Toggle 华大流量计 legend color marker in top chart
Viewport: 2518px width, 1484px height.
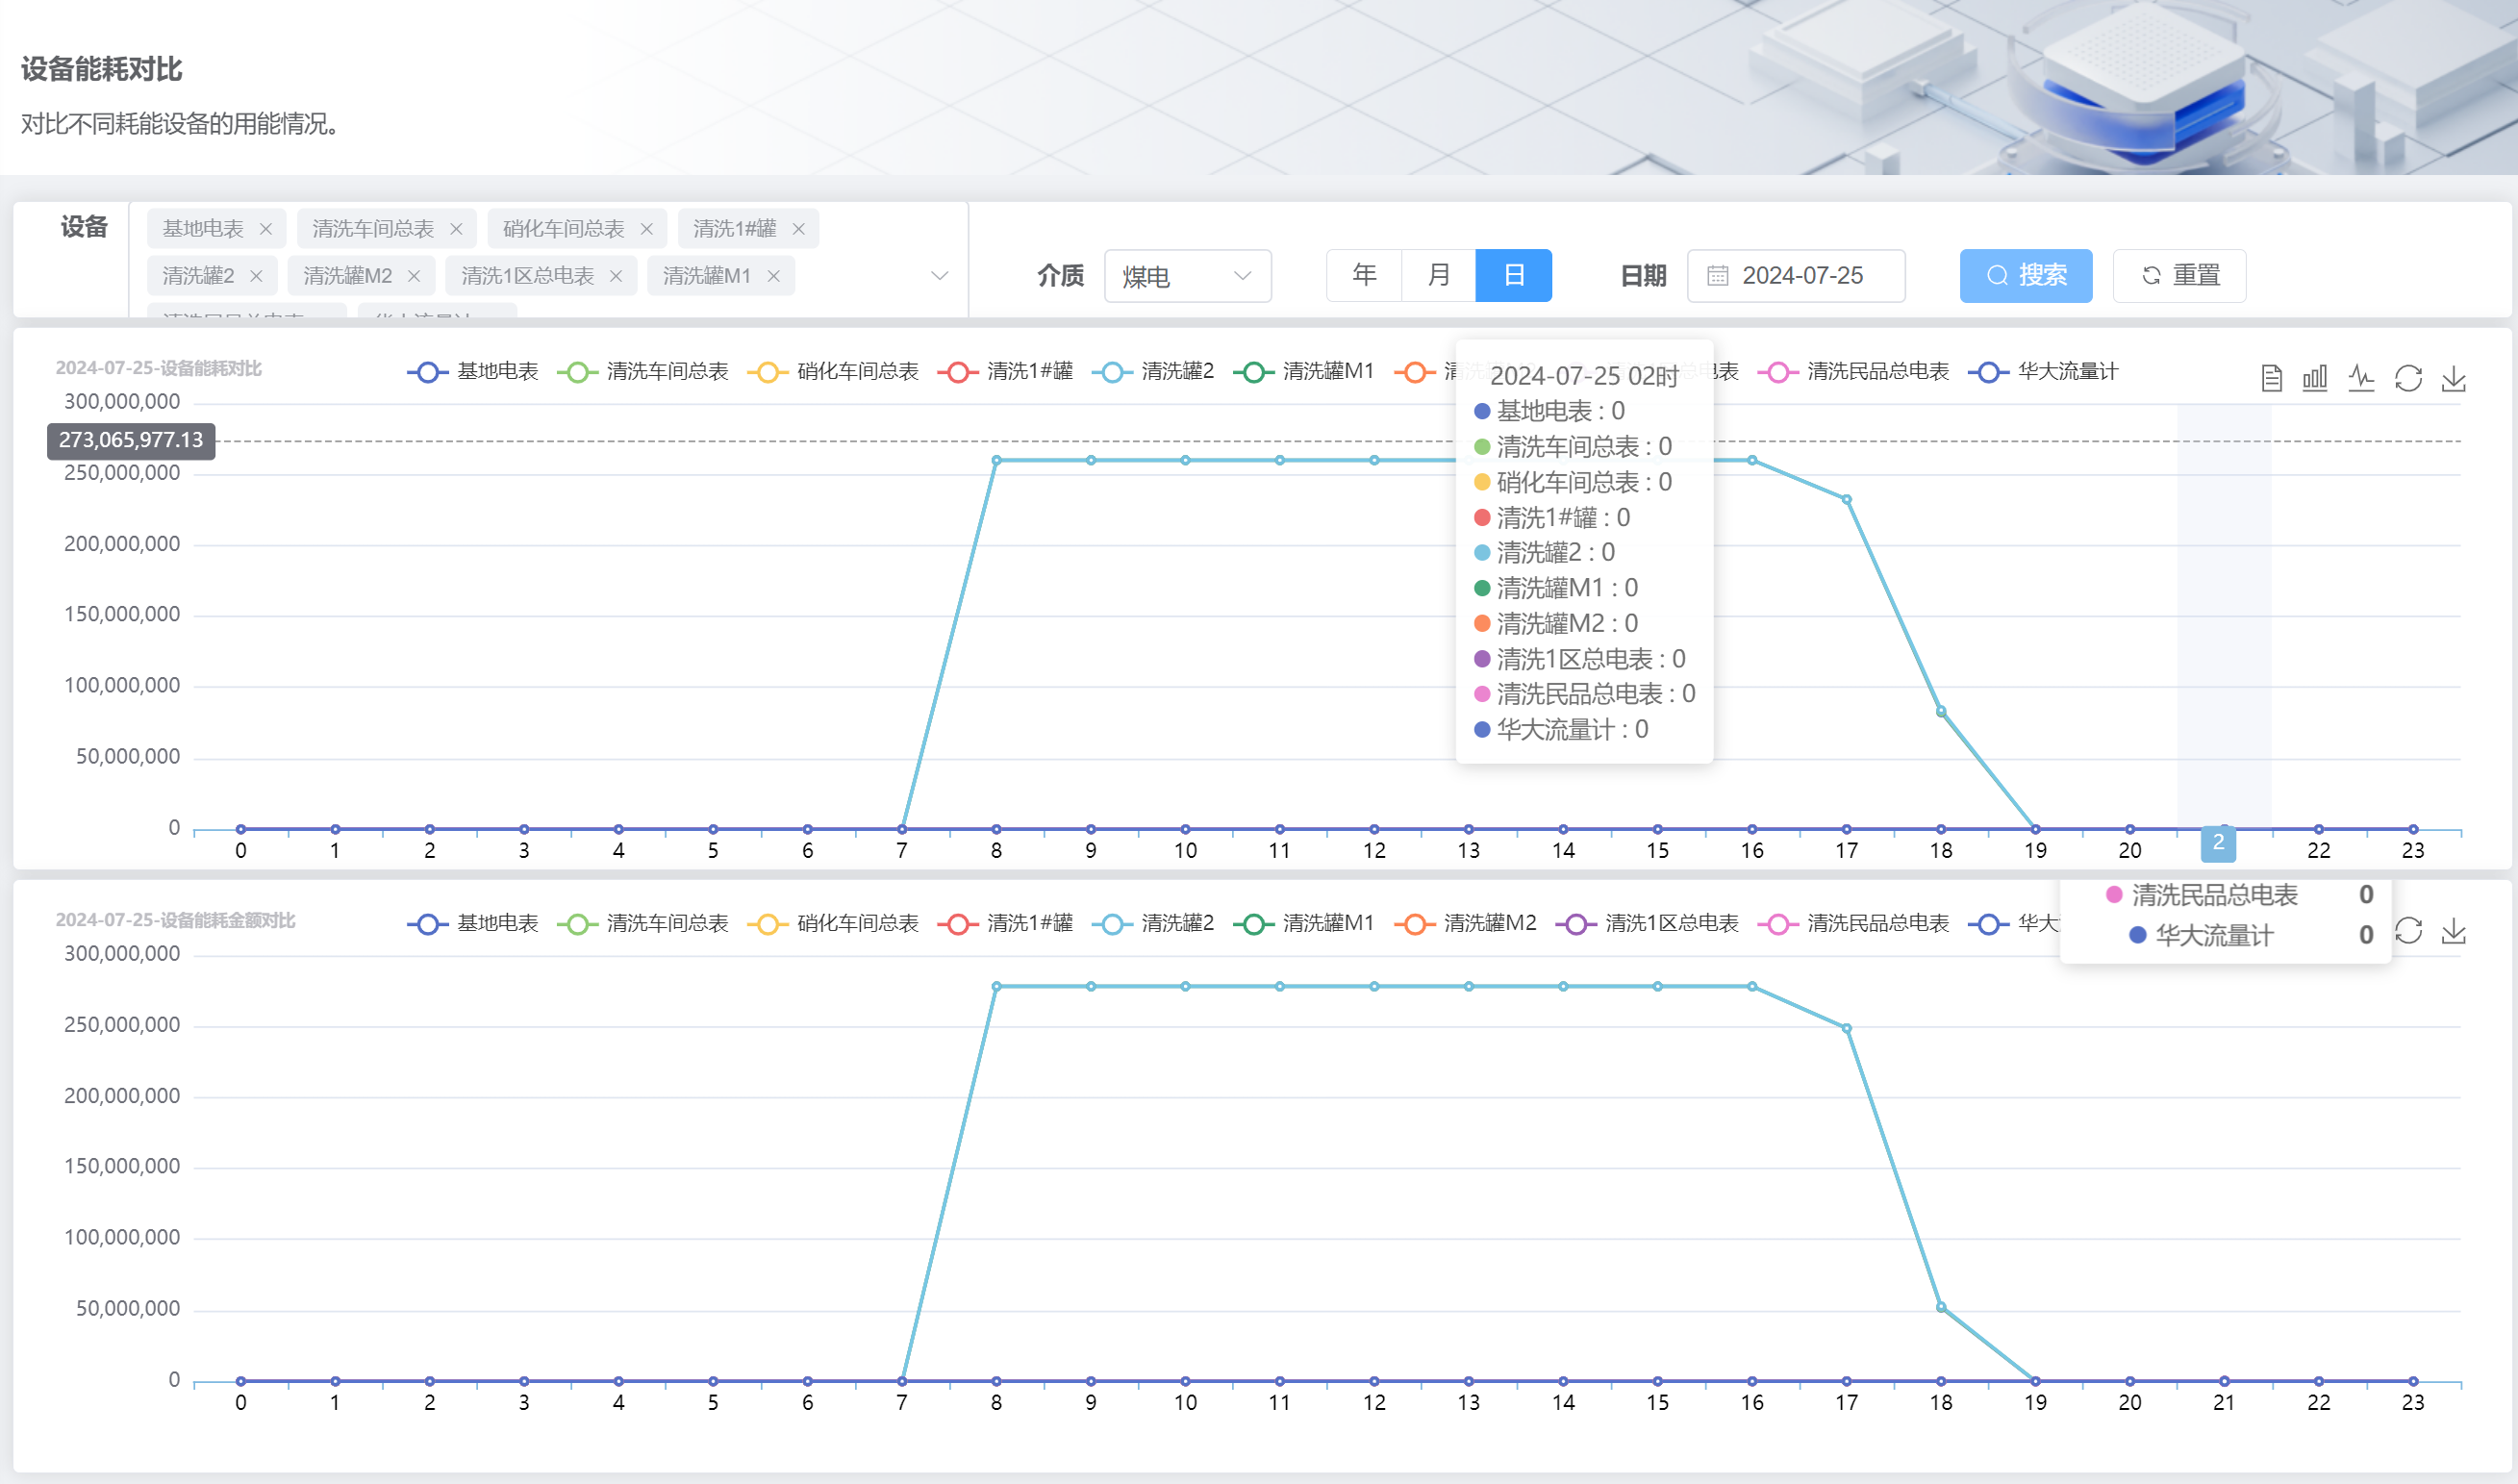pyautogui.click(x=1988, y=372)
